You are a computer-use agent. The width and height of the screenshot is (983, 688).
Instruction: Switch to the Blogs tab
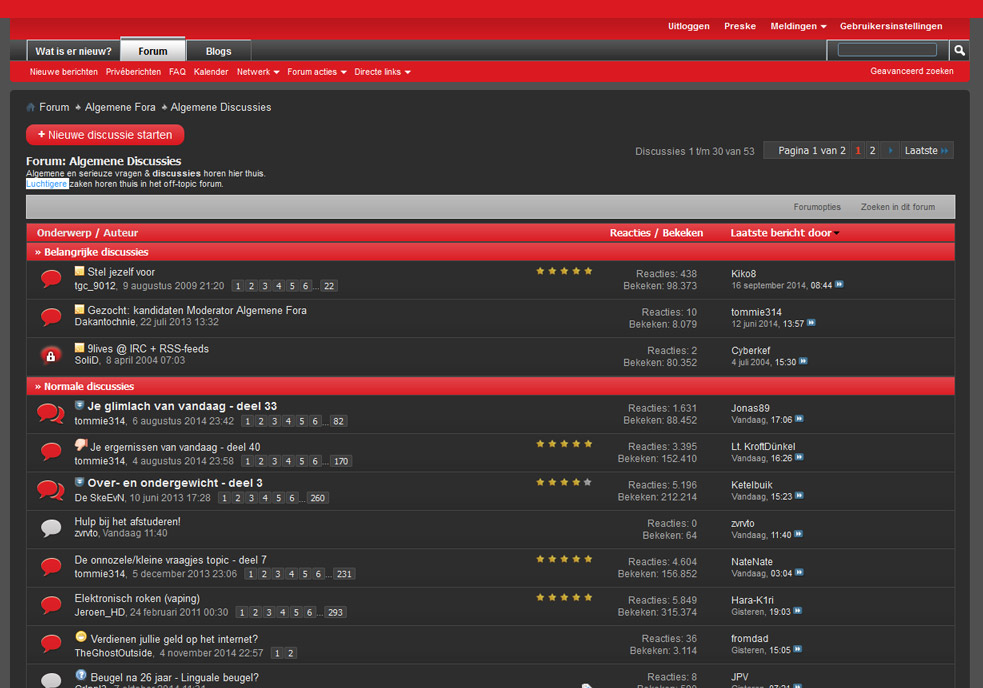point(218,51)
